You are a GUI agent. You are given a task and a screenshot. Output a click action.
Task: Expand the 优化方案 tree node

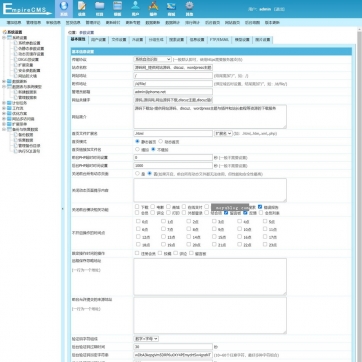click(x=4, y=114)
